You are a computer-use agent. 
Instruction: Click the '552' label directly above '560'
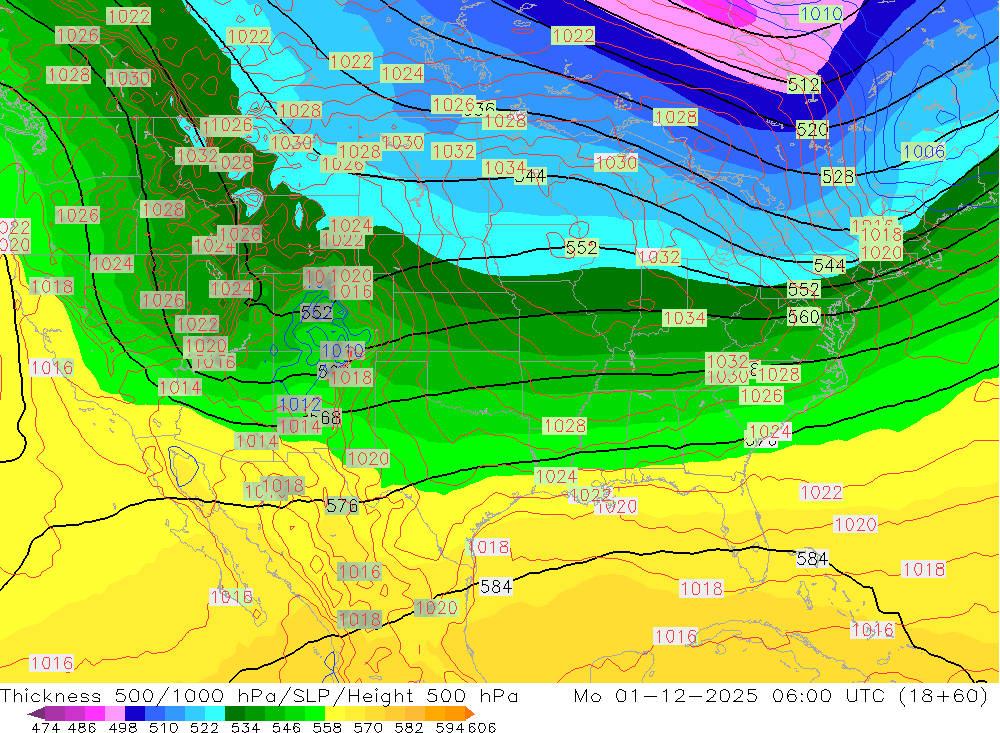pos(804,289)
